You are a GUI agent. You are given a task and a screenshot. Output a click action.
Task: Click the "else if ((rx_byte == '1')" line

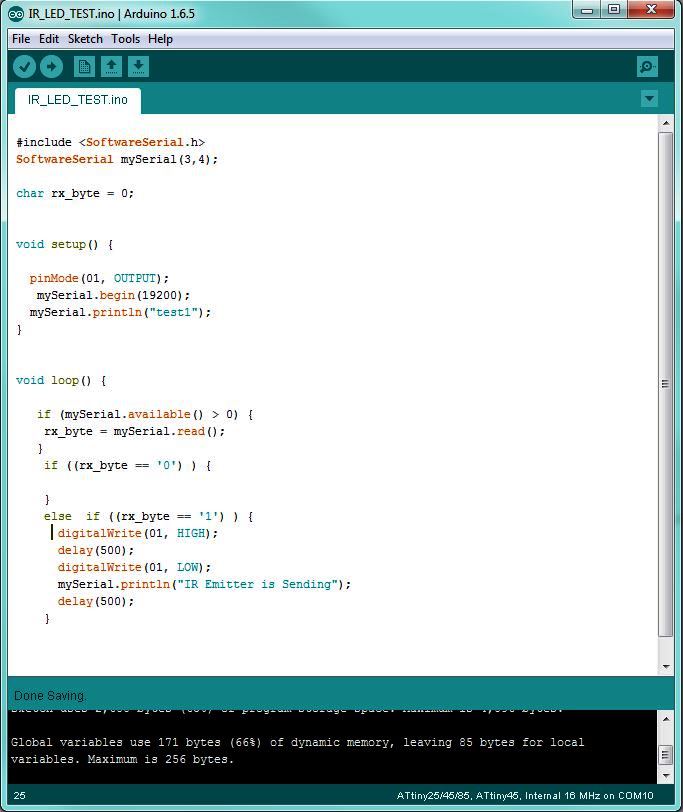(x=149, y=516)
